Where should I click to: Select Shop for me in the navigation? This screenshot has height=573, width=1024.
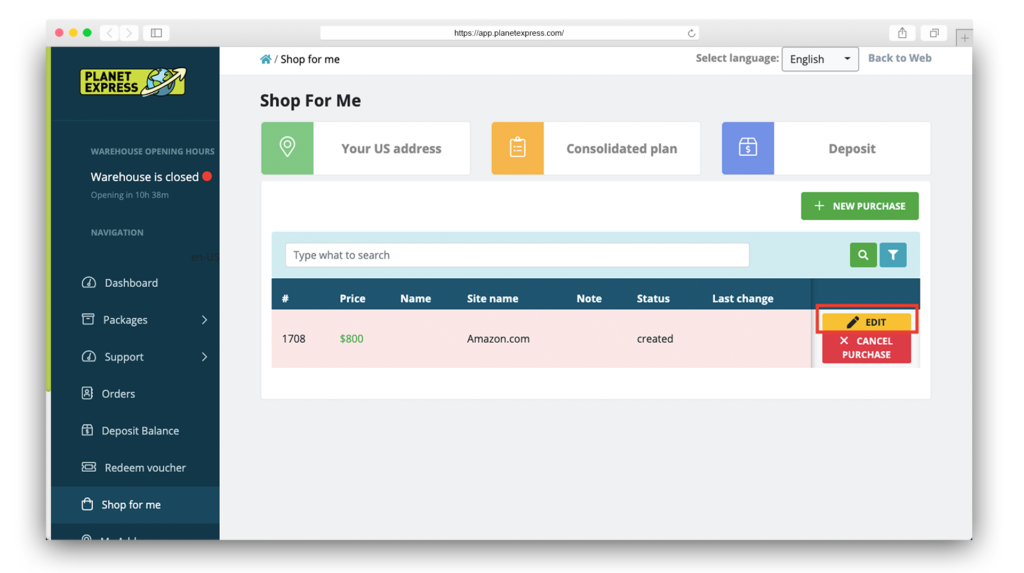[131, 505]
